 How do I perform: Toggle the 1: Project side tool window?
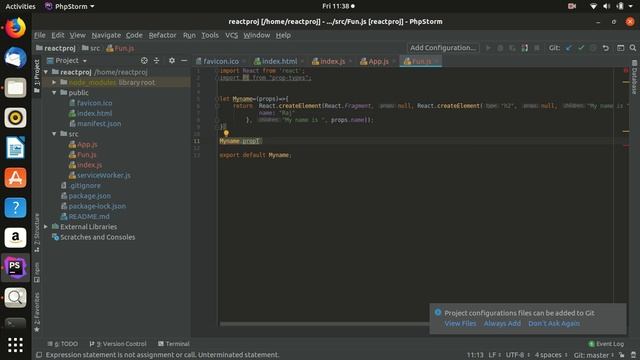pos(37,76)
